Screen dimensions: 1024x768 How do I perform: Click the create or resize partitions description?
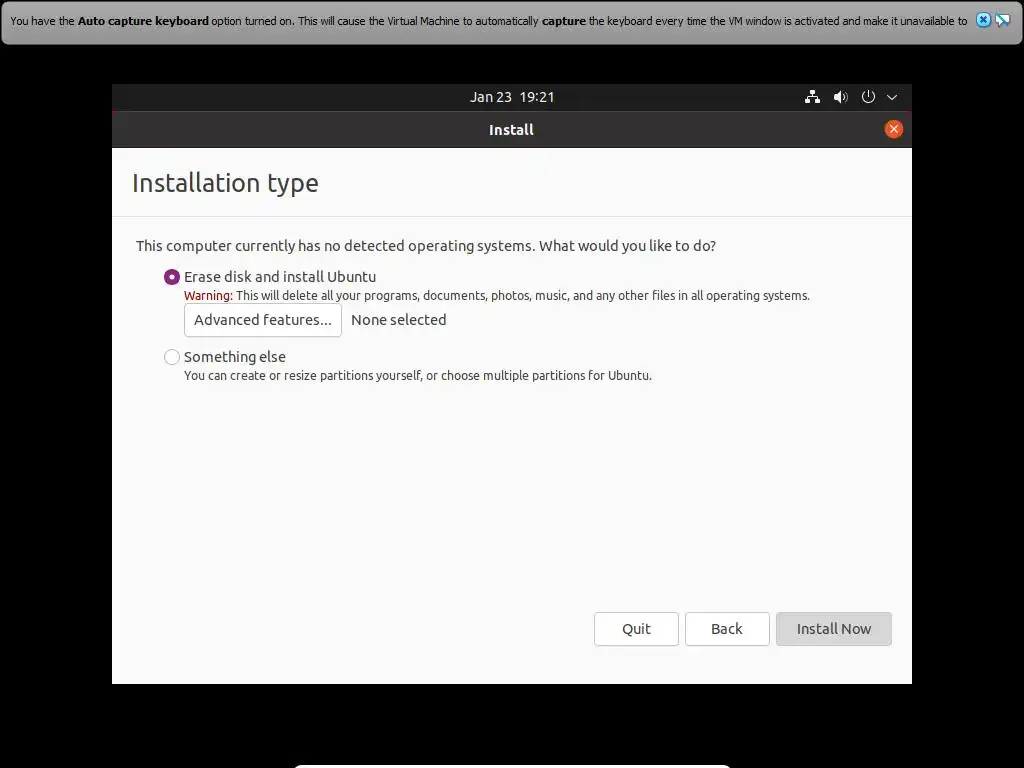tap(417, 376)
